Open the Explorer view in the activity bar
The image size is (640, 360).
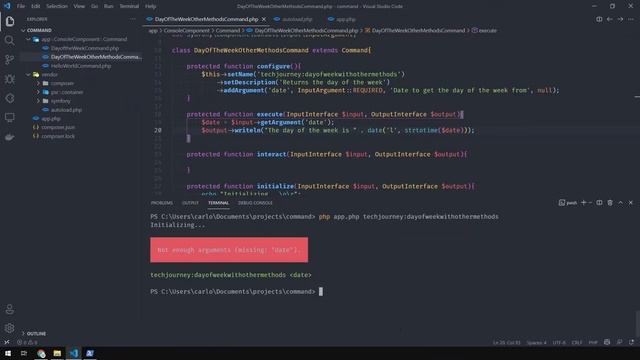click(x=10, y=21)
